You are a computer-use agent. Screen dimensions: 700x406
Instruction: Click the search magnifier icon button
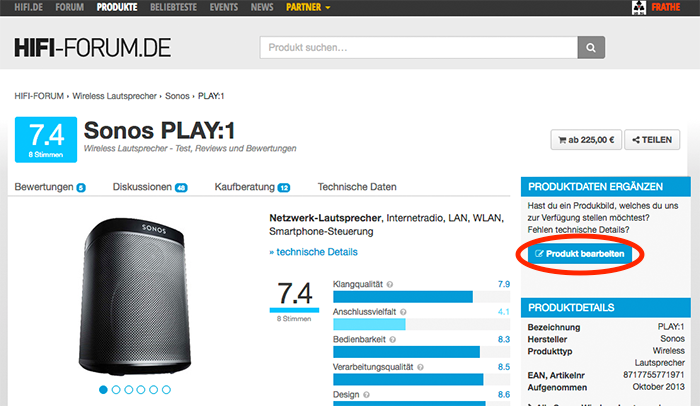tap(592, 47)
